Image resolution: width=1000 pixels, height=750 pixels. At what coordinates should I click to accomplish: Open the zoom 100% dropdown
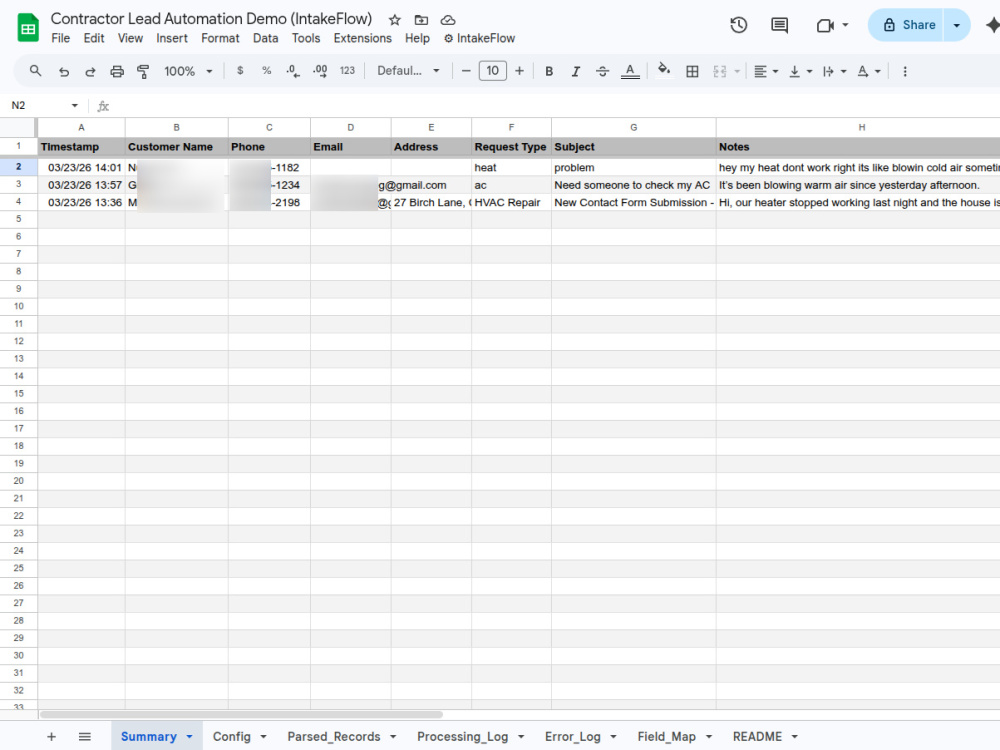tap(188, 71)
